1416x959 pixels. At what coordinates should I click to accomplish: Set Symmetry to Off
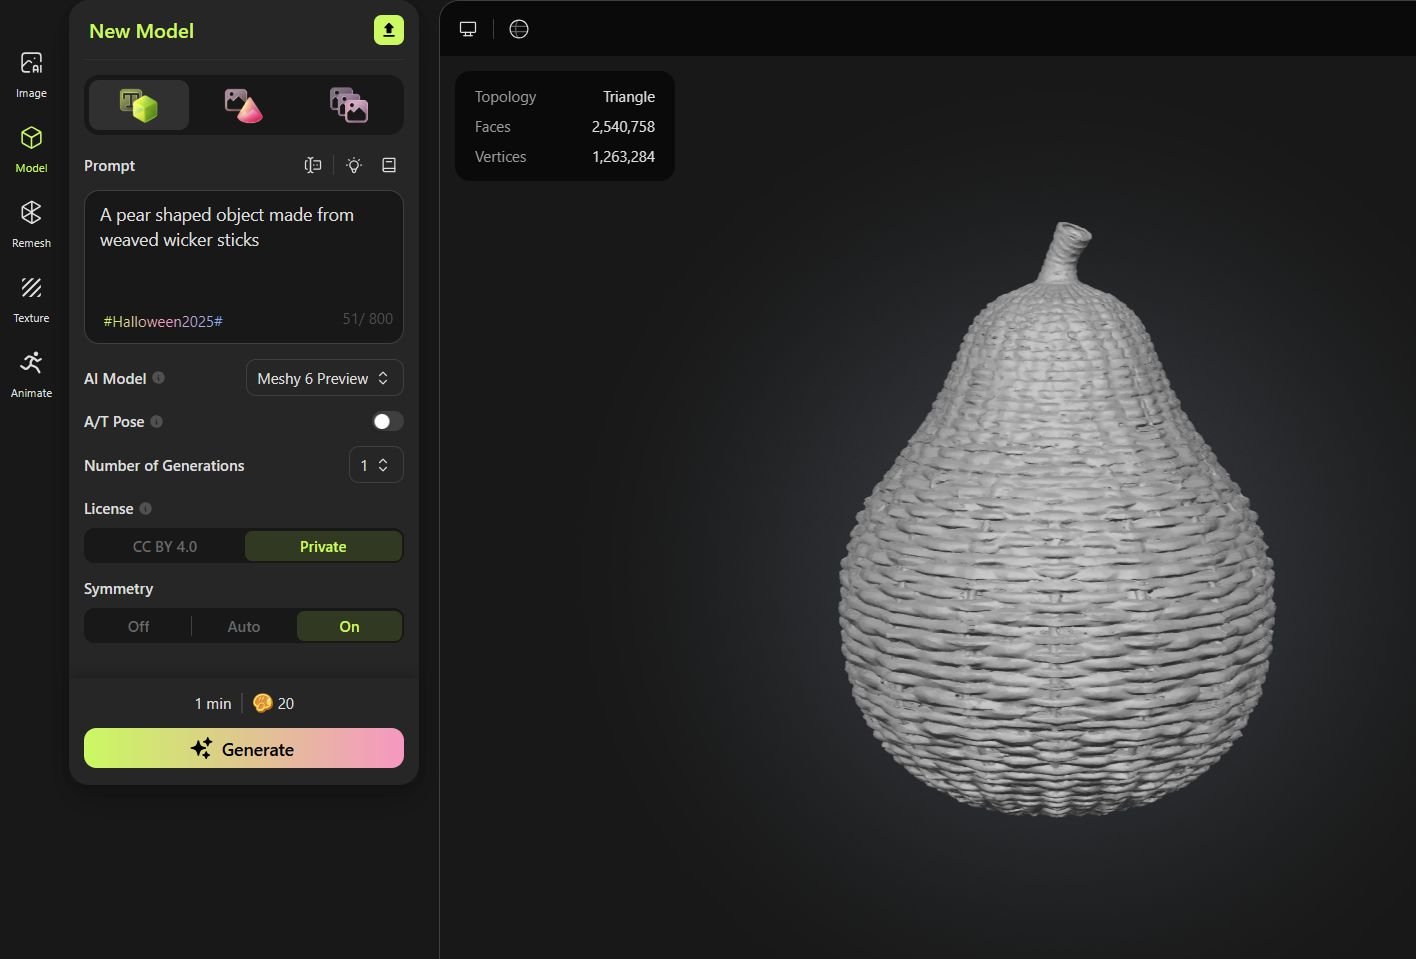point(138,627)
